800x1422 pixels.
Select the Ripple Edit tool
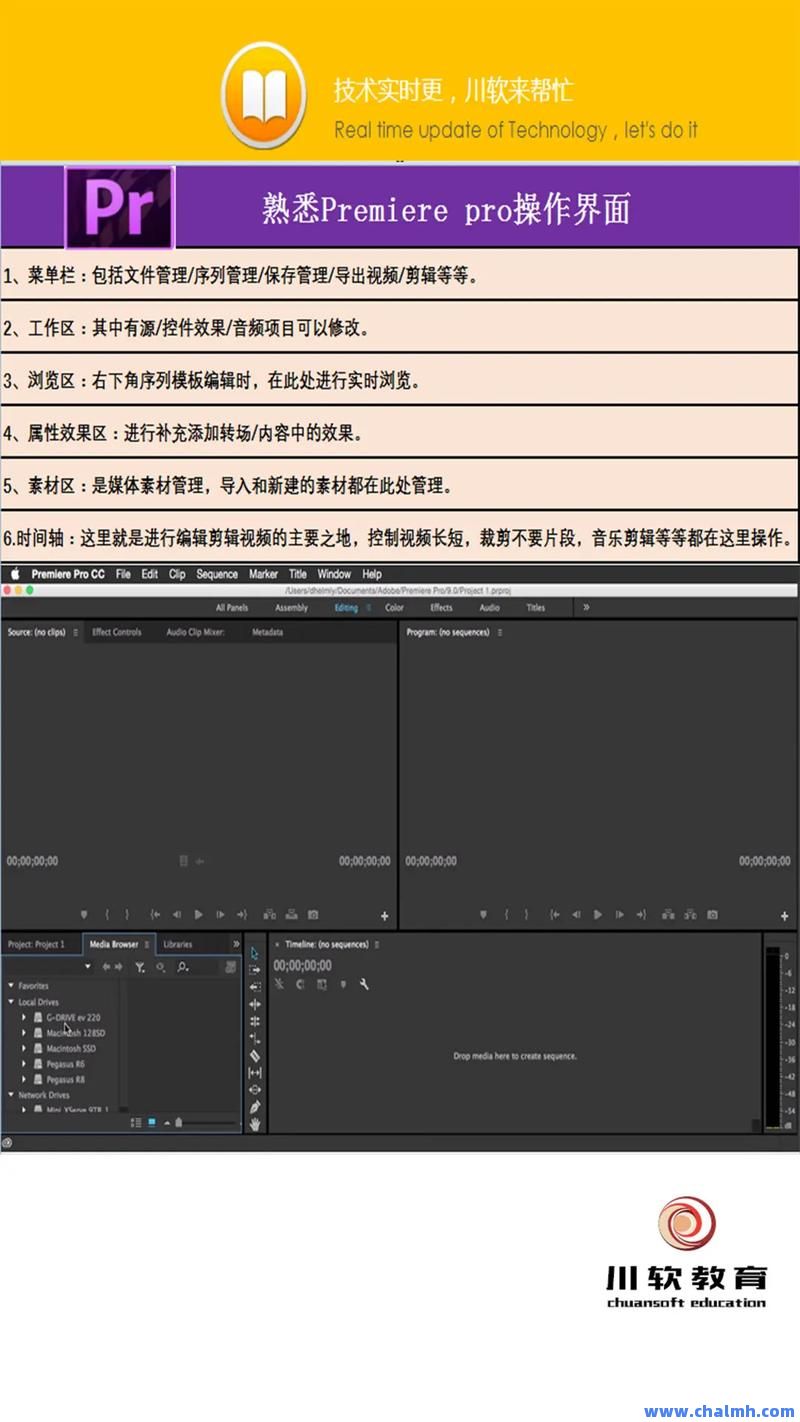[255, 1004]
